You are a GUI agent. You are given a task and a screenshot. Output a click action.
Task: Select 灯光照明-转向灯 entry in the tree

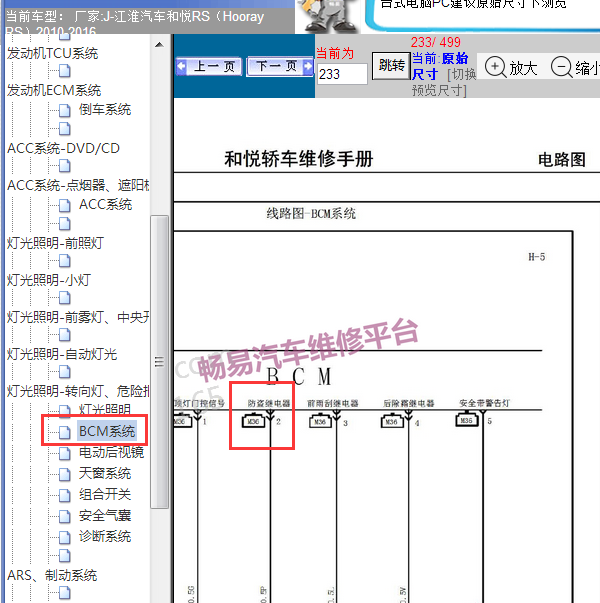(78, 391)
